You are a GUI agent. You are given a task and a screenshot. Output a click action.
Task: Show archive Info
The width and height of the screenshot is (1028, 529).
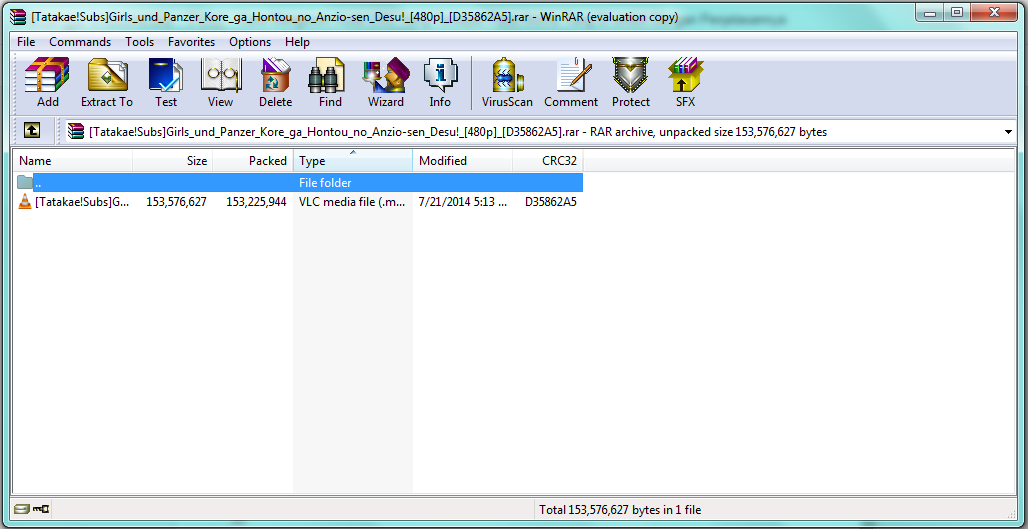(x=440, y=83)
